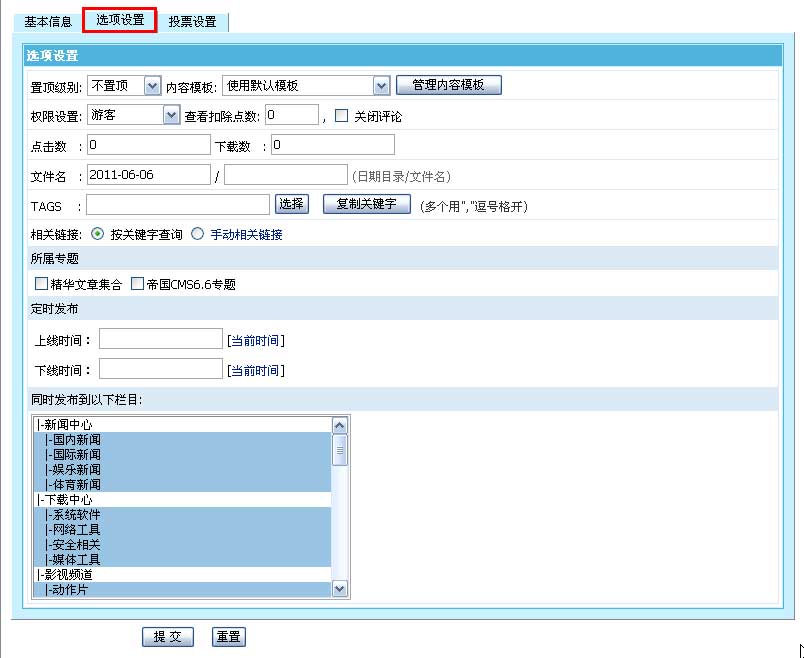Select the 按关键字查询 radio option
Image resolution: width=804 pixels, height=658 pixels.
pos(97,235)
